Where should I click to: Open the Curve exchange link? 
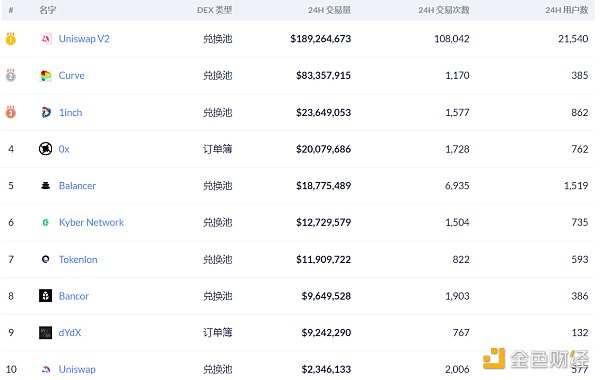click(72, 75)
